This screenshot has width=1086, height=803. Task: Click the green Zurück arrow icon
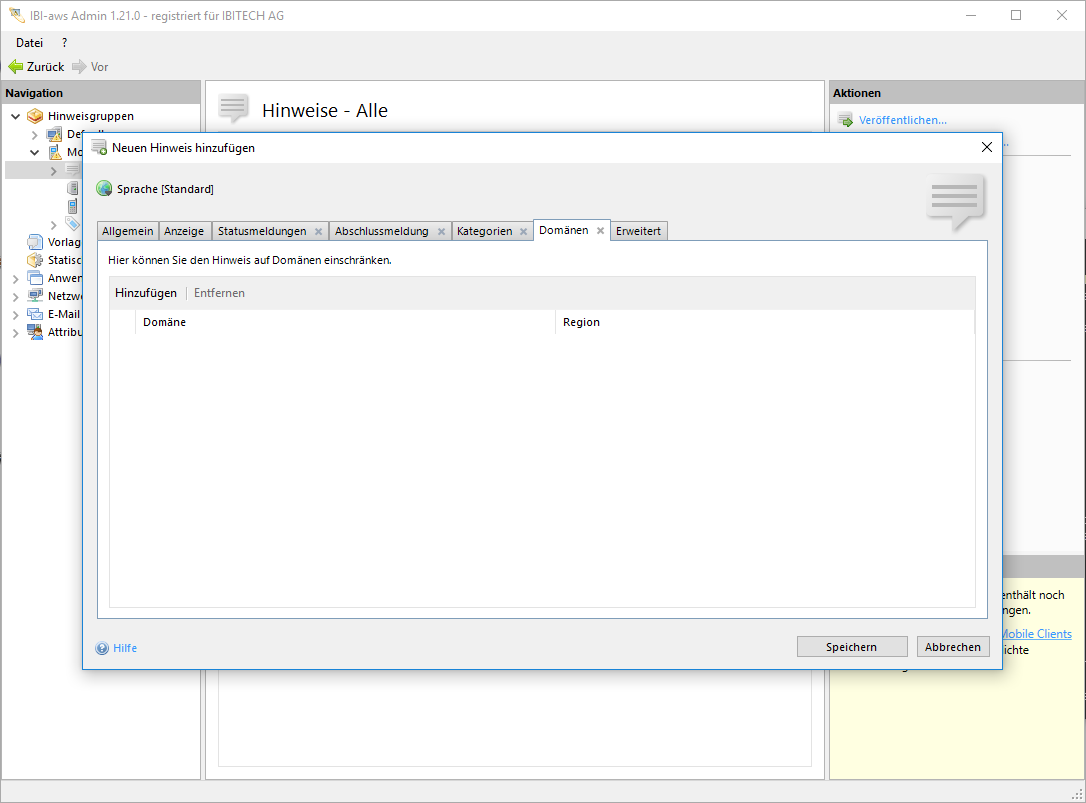[15, 67]
